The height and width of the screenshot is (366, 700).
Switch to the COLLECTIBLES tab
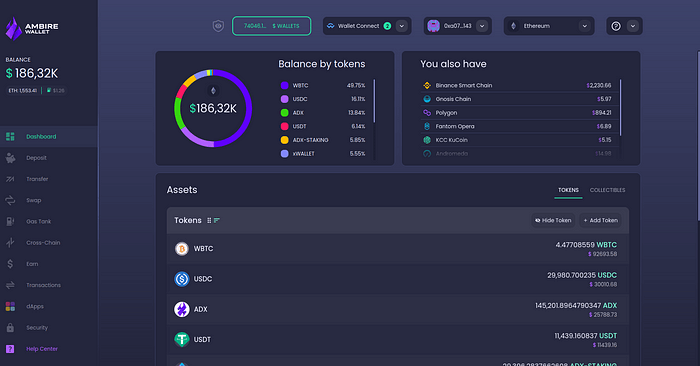[x=607, y=190]
